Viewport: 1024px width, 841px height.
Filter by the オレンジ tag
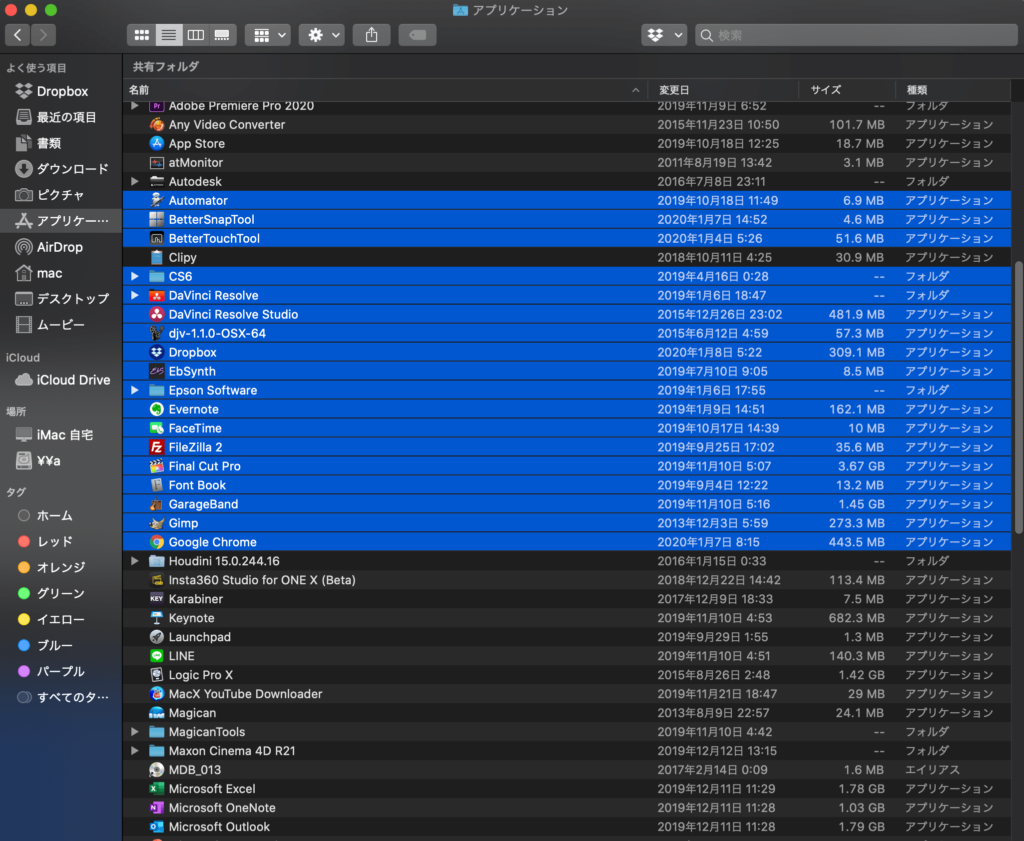pos(61,567)
